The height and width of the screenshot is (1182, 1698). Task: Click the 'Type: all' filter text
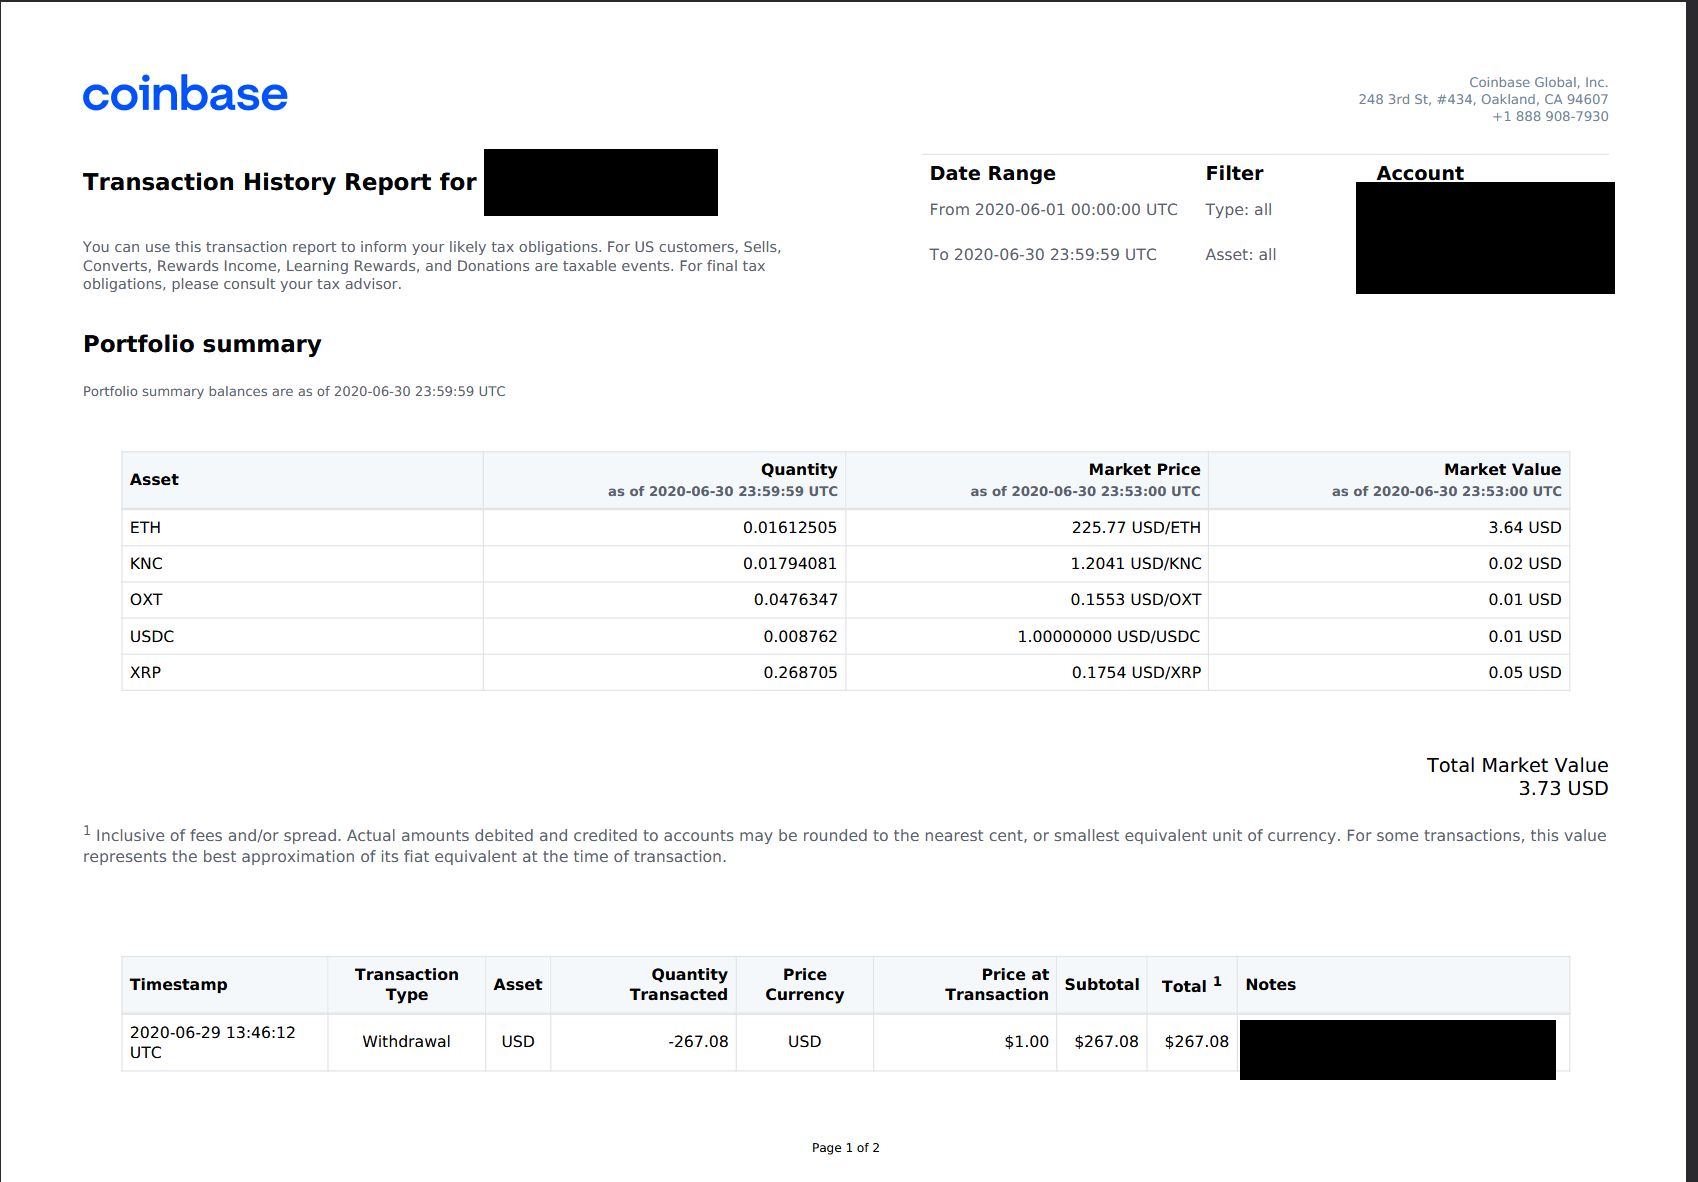(x=1238, y=210)
